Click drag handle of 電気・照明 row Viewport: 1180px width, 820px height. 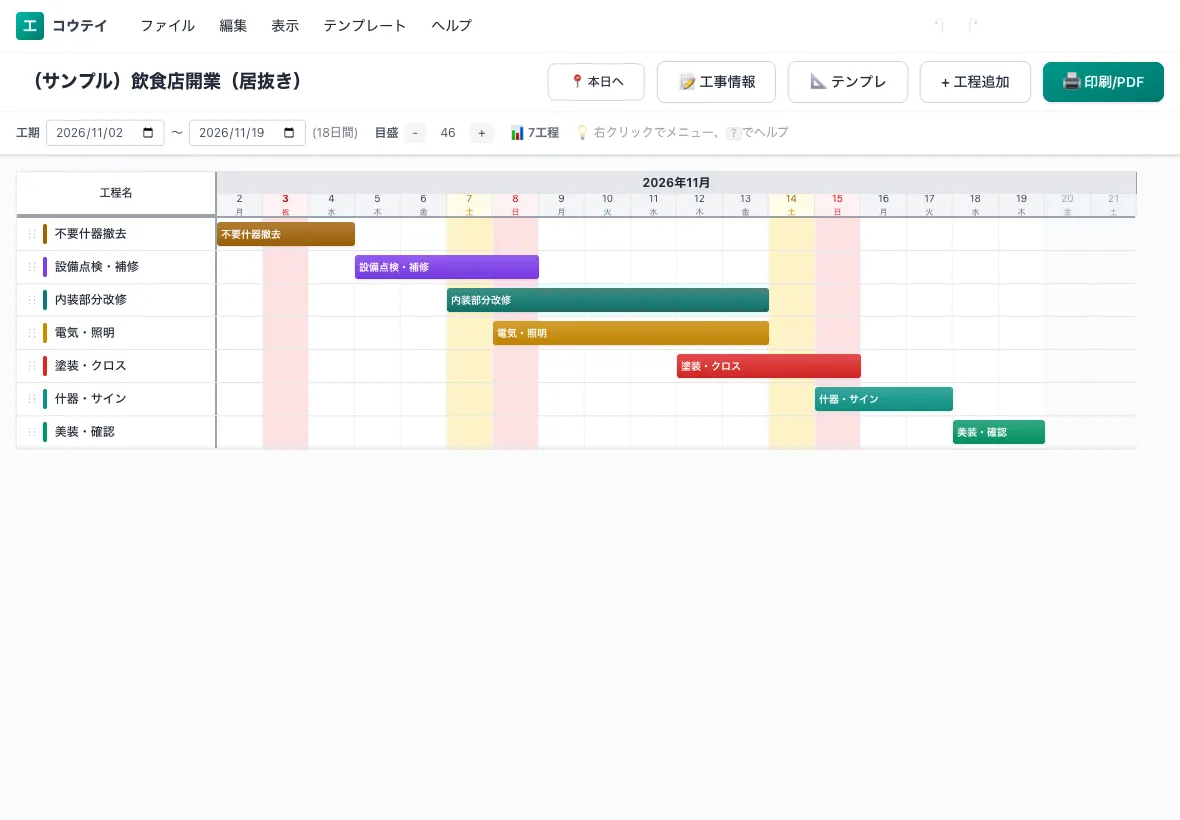(x=32, y=333)
